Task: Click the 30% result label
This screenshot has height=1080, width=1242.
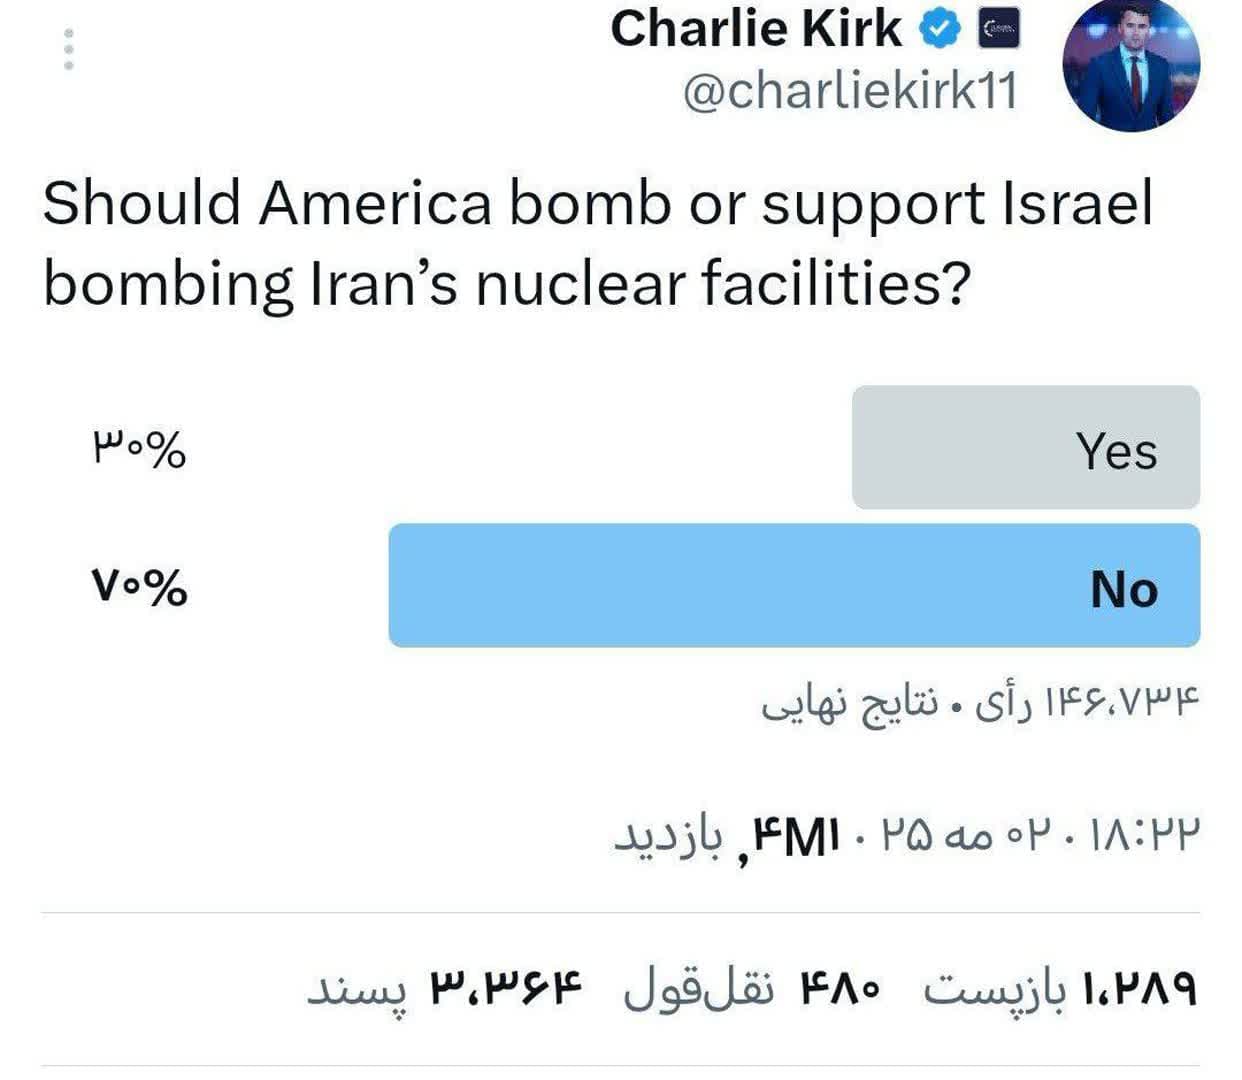Action: click(x=140, y=449)
